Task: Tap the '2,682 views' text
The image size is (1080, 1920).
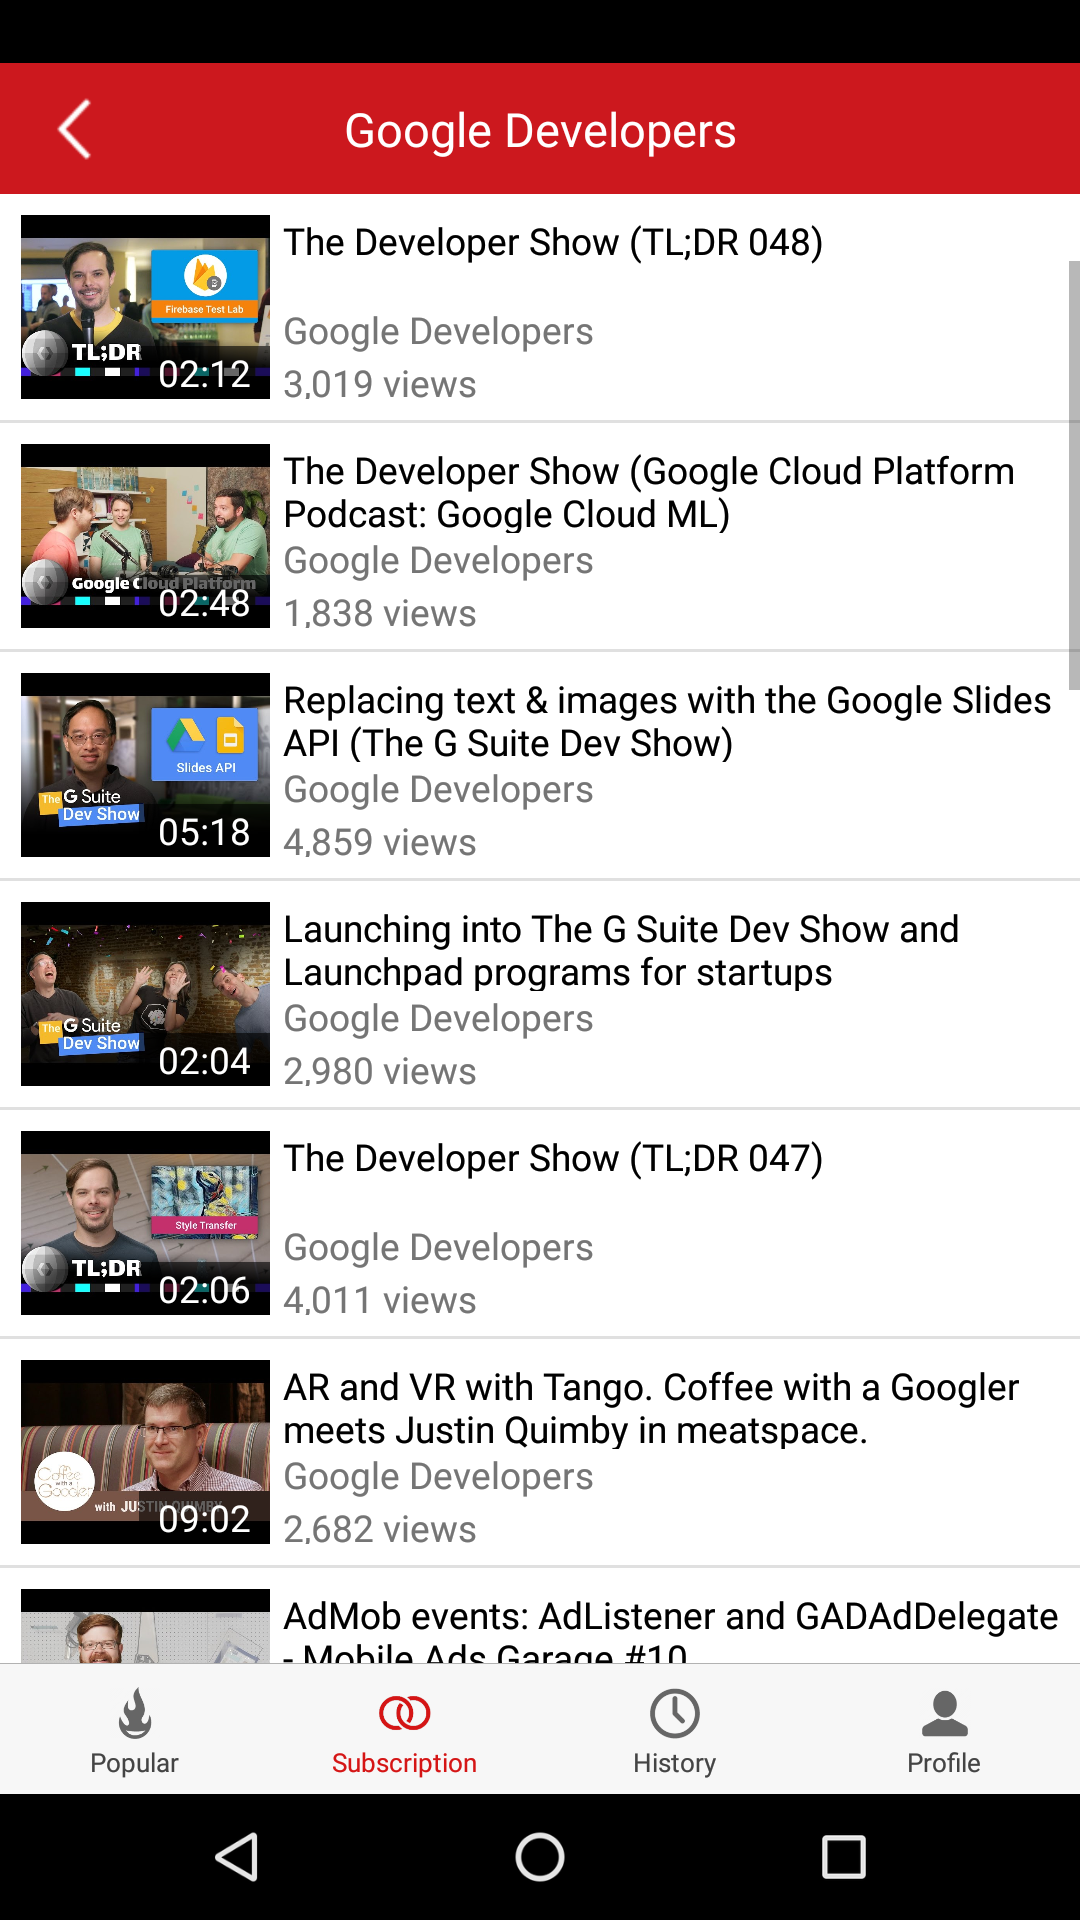Action: (x=380, y=1530)
